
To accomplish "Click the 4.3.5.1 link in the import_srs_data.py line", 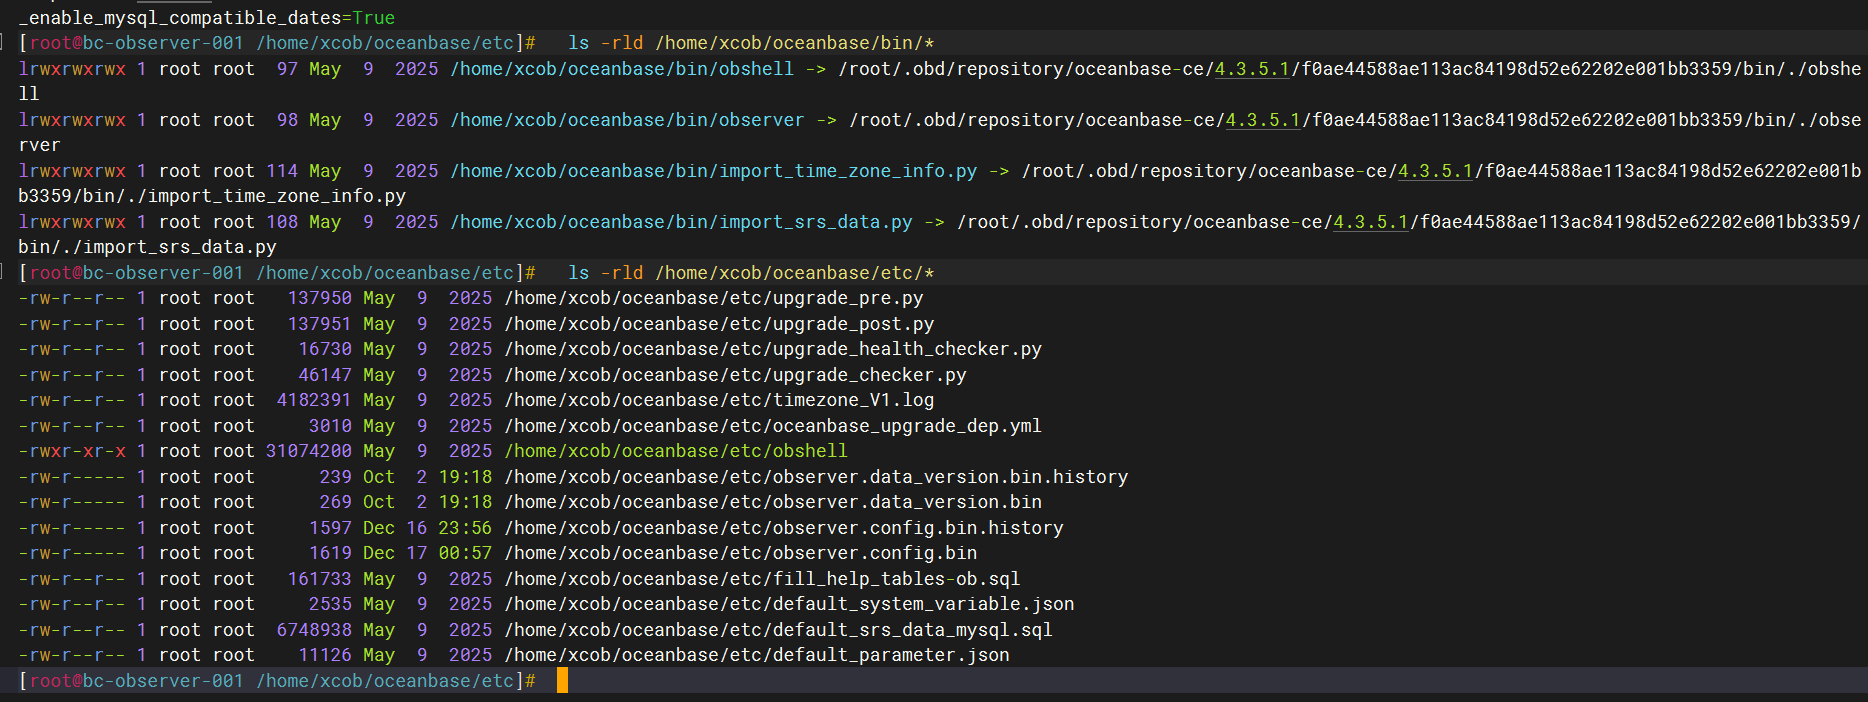I will (x=1370, y=222).
